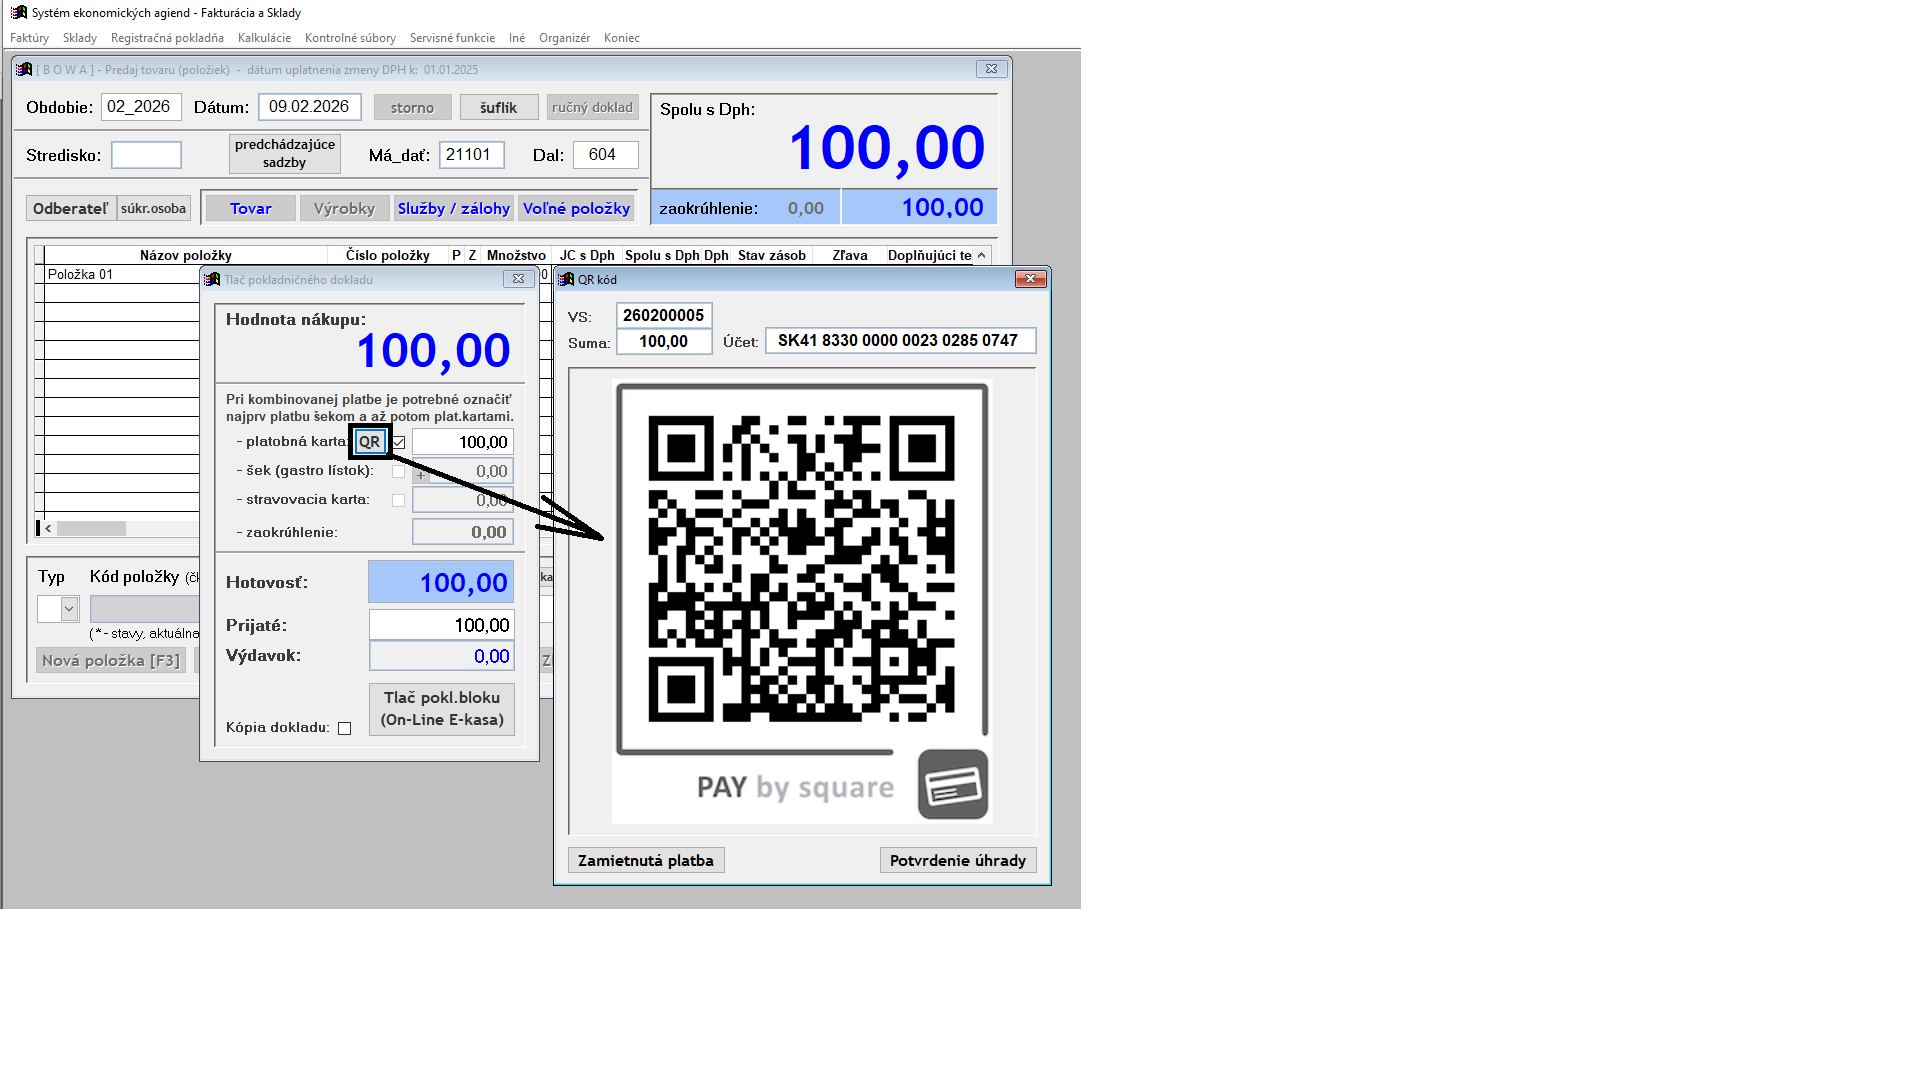The height and width of the screenshot is (1080, 1920).
Task: Open the Typ dropdown list
Action: [x=69, y=608]
